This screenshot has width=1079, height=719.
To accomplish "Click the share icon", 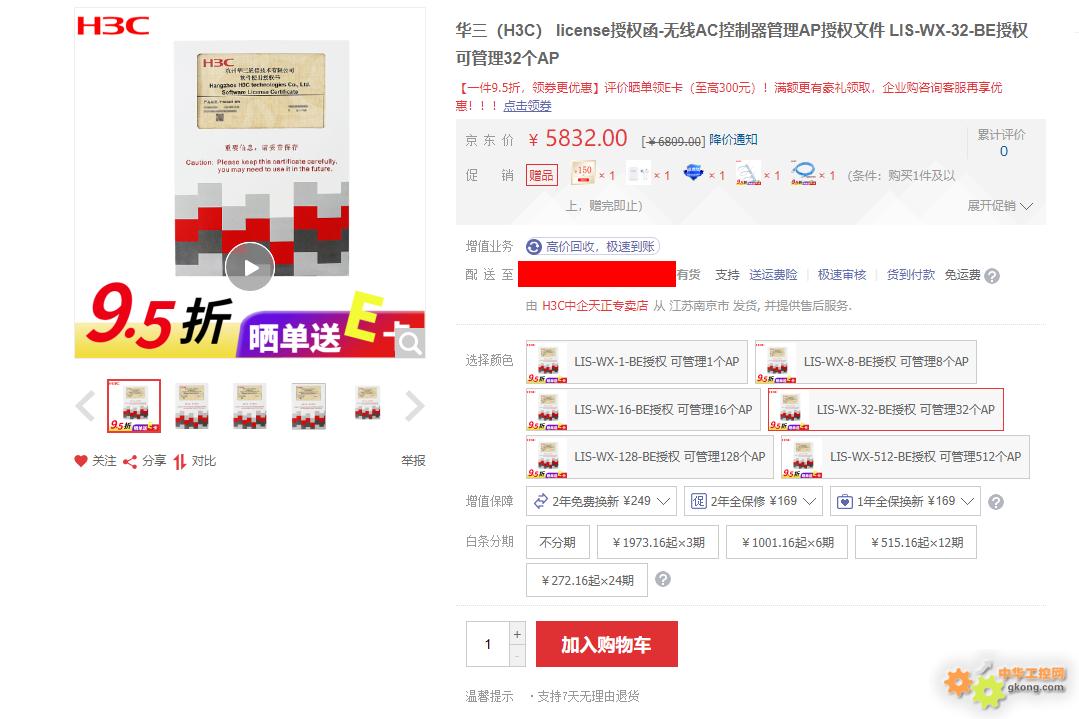I will click(129, 462).
